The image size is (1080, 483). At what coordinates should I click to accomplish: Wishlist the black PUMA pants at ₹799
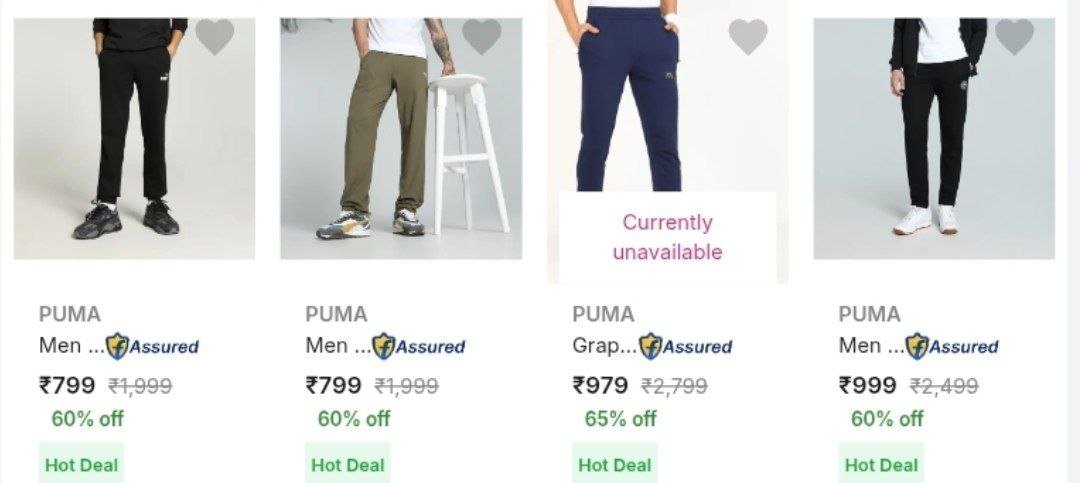(214, 38)
